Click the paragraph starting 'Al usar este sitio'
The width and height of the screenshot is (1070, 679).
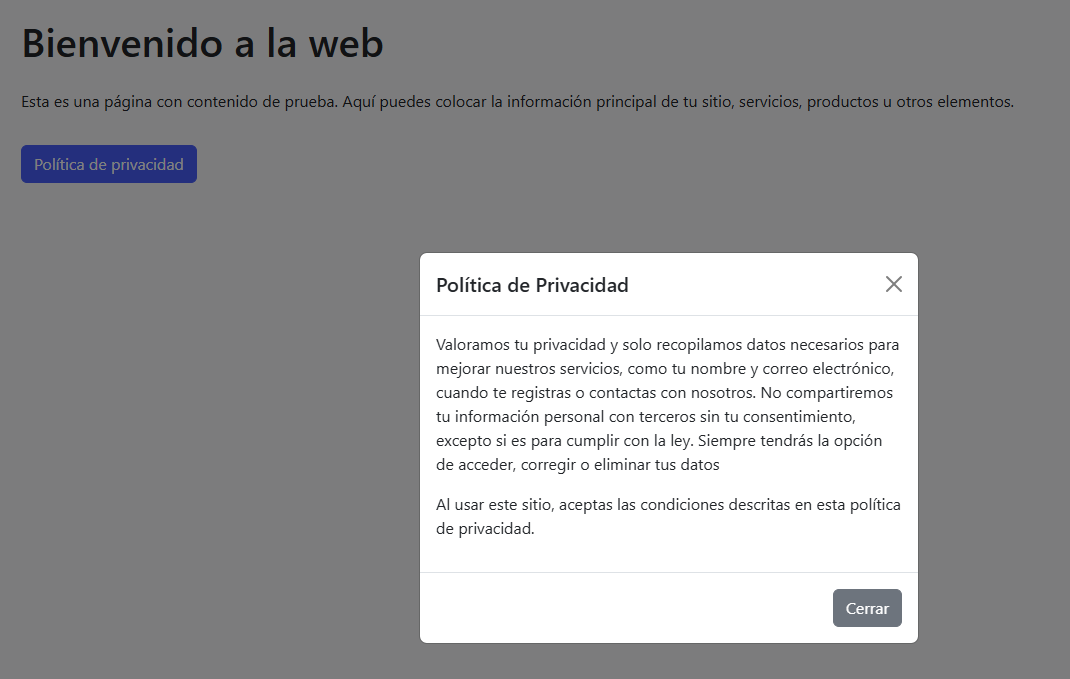click(x=668, y=517)
